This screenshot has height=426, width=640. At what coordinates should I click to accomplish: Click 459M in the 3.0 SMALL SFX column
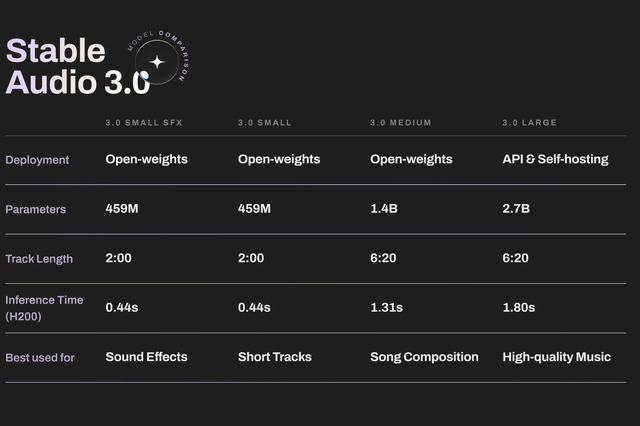pos(122,209)
